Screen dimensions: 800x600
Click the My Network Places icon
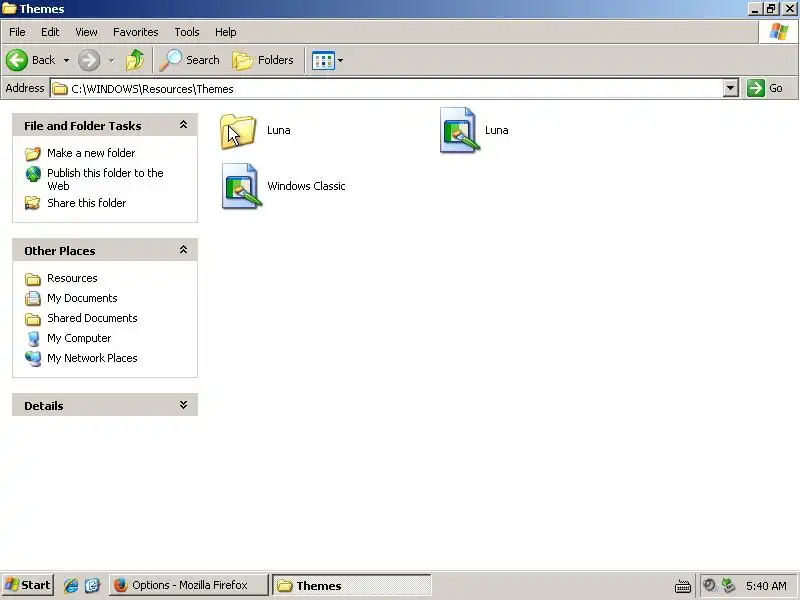pos(33,359)
